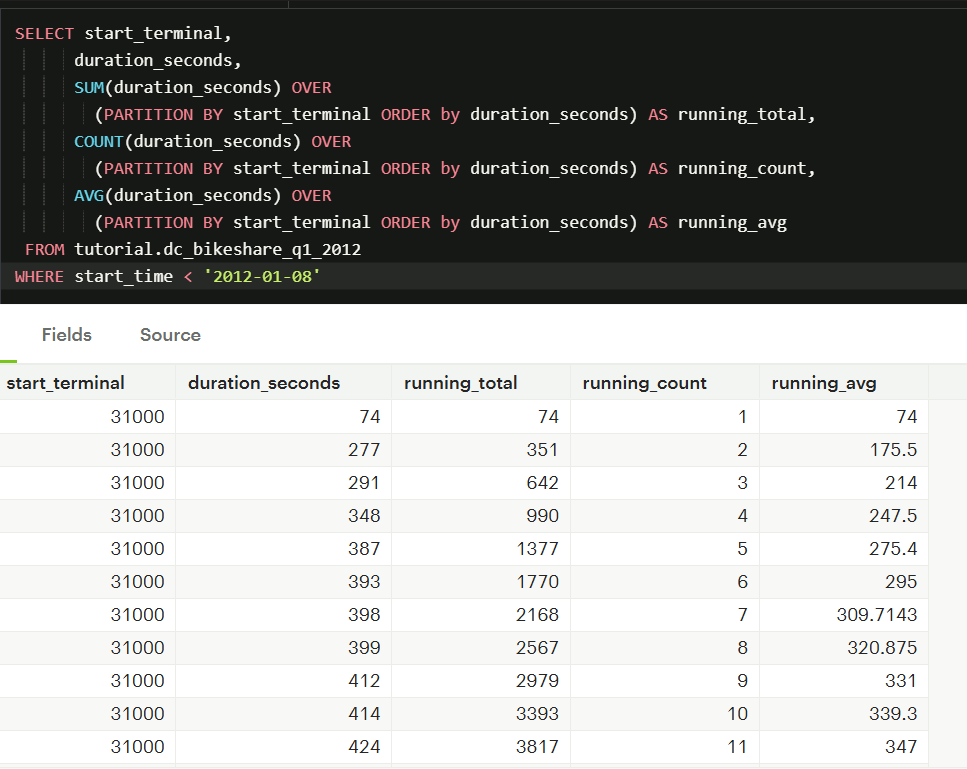967x769 pixels.
Task: Select running_total cell 351
Action: point(481,450)
